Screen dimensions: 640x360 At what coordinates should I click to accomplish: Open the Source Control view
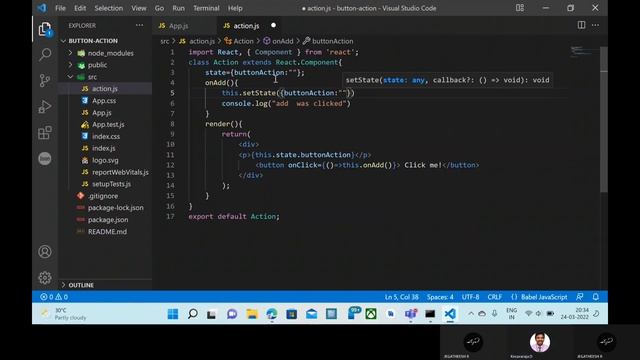pyautogui.click(x=45, y=80)
